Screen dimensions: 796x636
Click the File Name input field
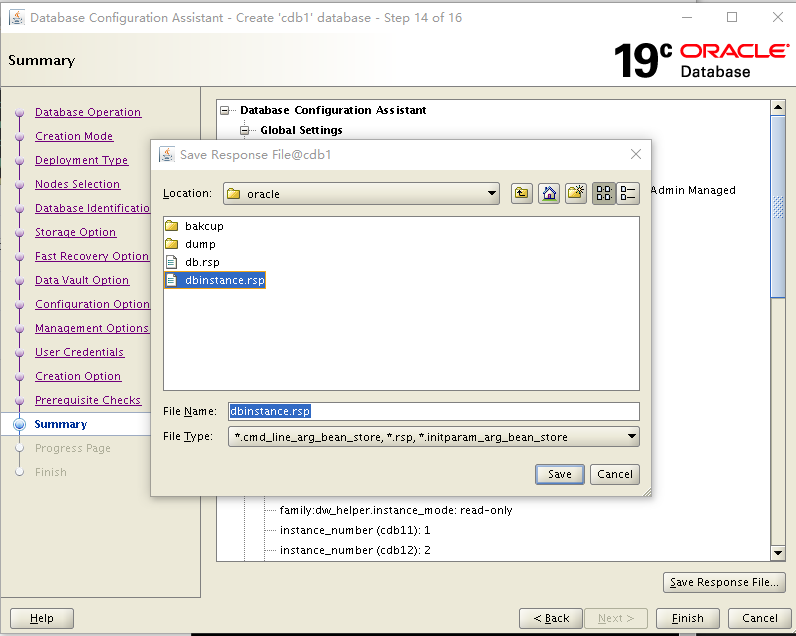click(434, 411)
